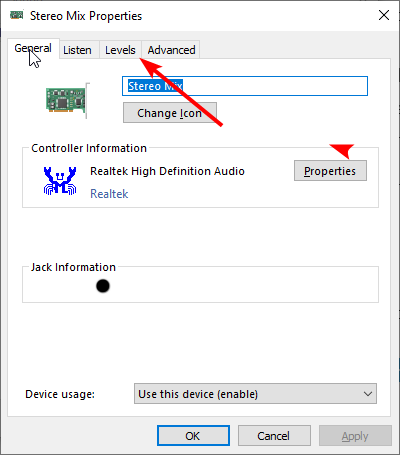Click the green sound card device icon
Viewport: 400px width, 455px height.
click(x=67, y=100)
